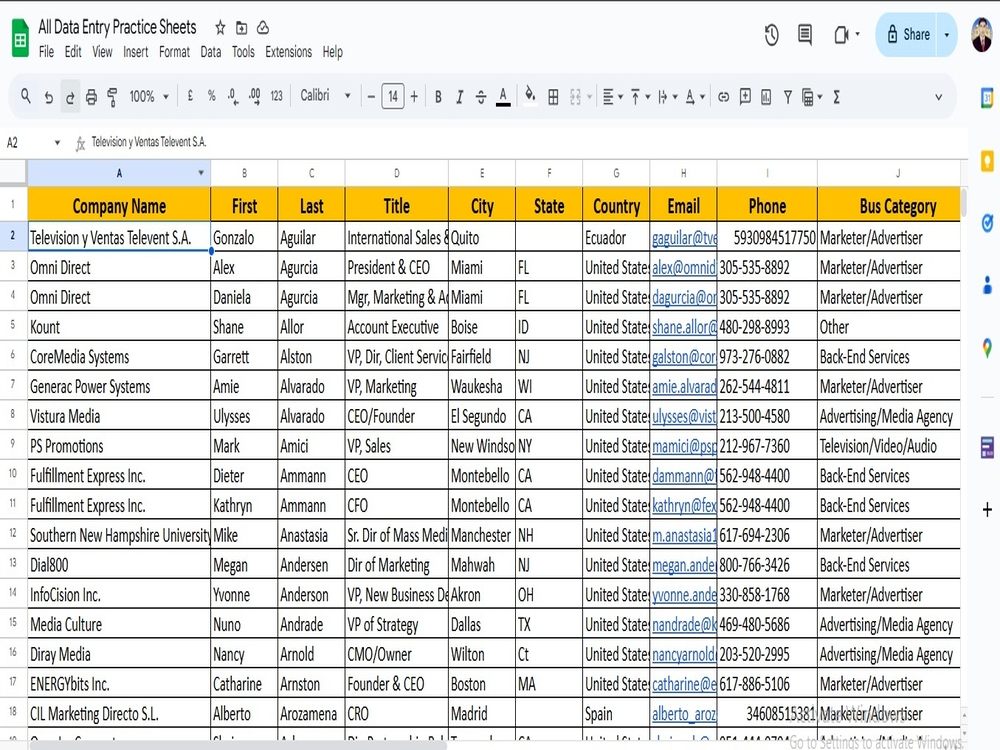Redo the last action
1000x750 pixels.
click(x=70, y=97)
